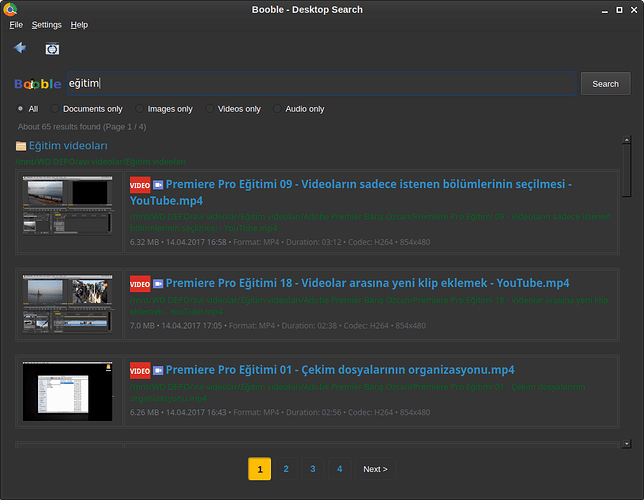Image resolution: width=644 pixels, height=500 pixels.
Task: Click the Booble app icon in title bar
Action: tap(10, 9)
